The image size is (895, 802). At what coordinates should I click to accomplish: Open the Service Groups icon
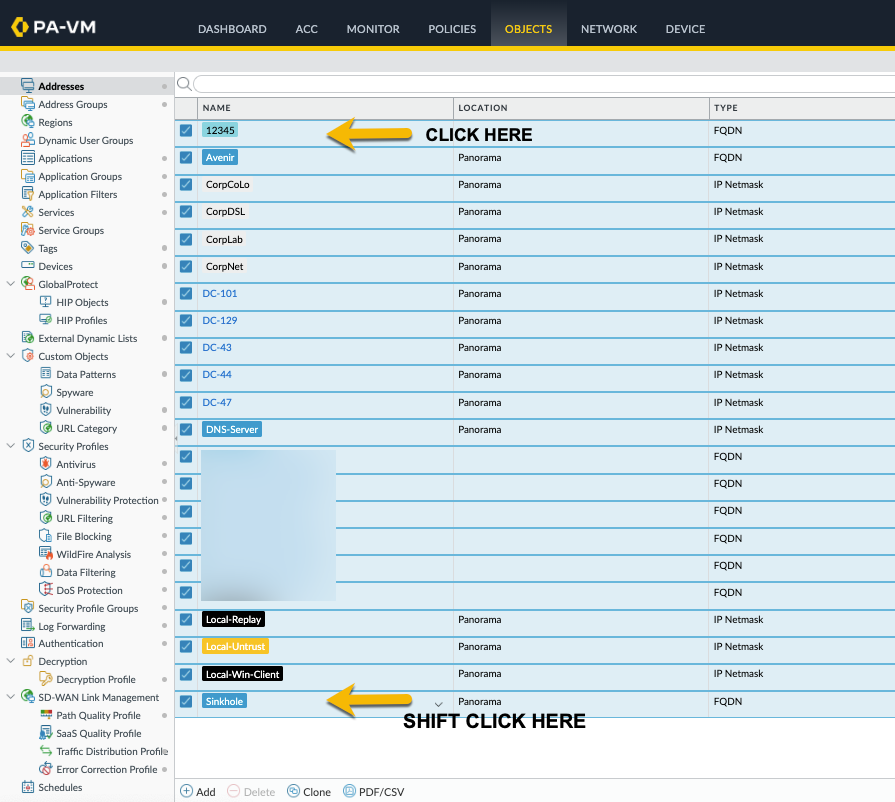27,229
